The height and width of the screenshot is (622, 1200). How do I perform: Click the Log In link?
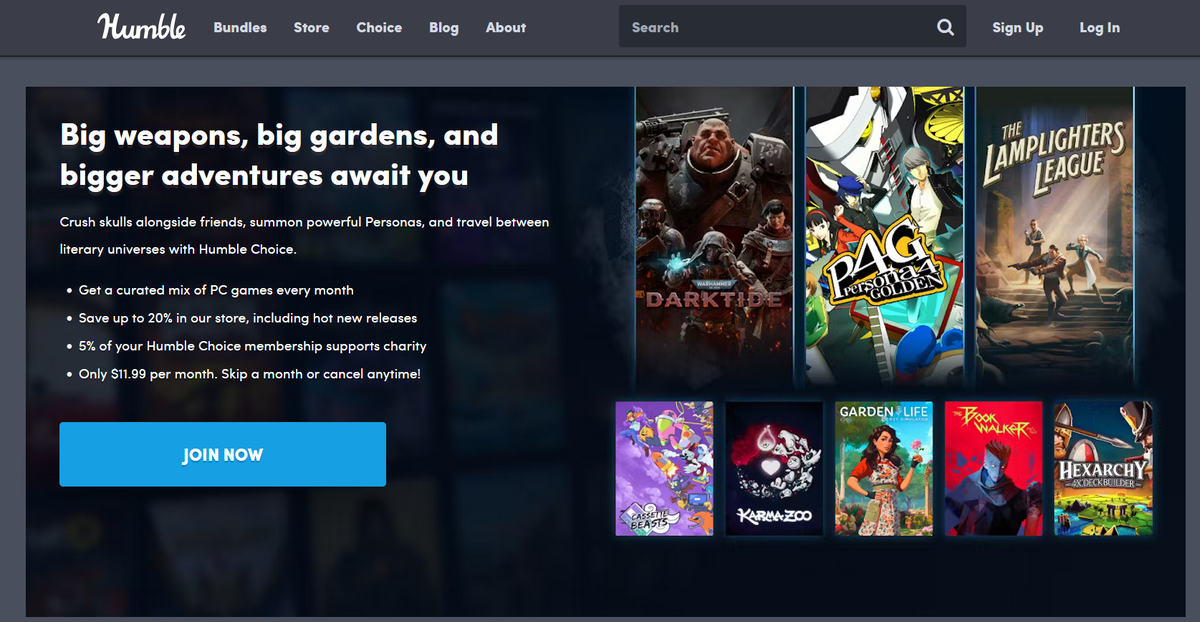tap(1100, 27)
